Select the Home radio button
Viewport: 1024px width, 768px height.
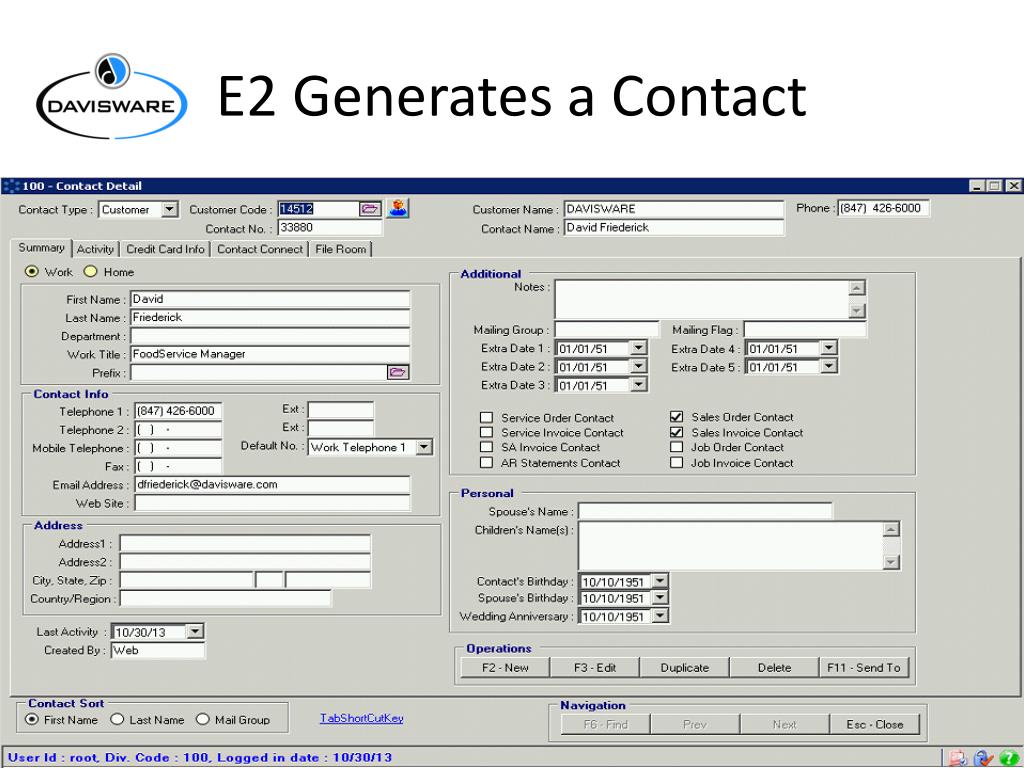[x=90, y=272]
